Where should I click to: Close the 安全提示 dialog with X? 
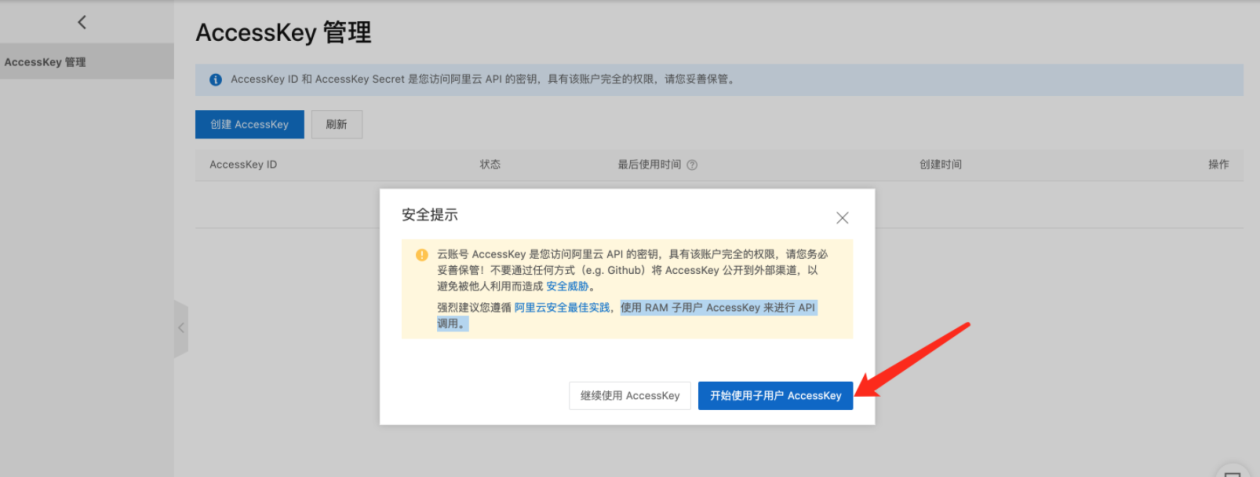click(842, 217)
